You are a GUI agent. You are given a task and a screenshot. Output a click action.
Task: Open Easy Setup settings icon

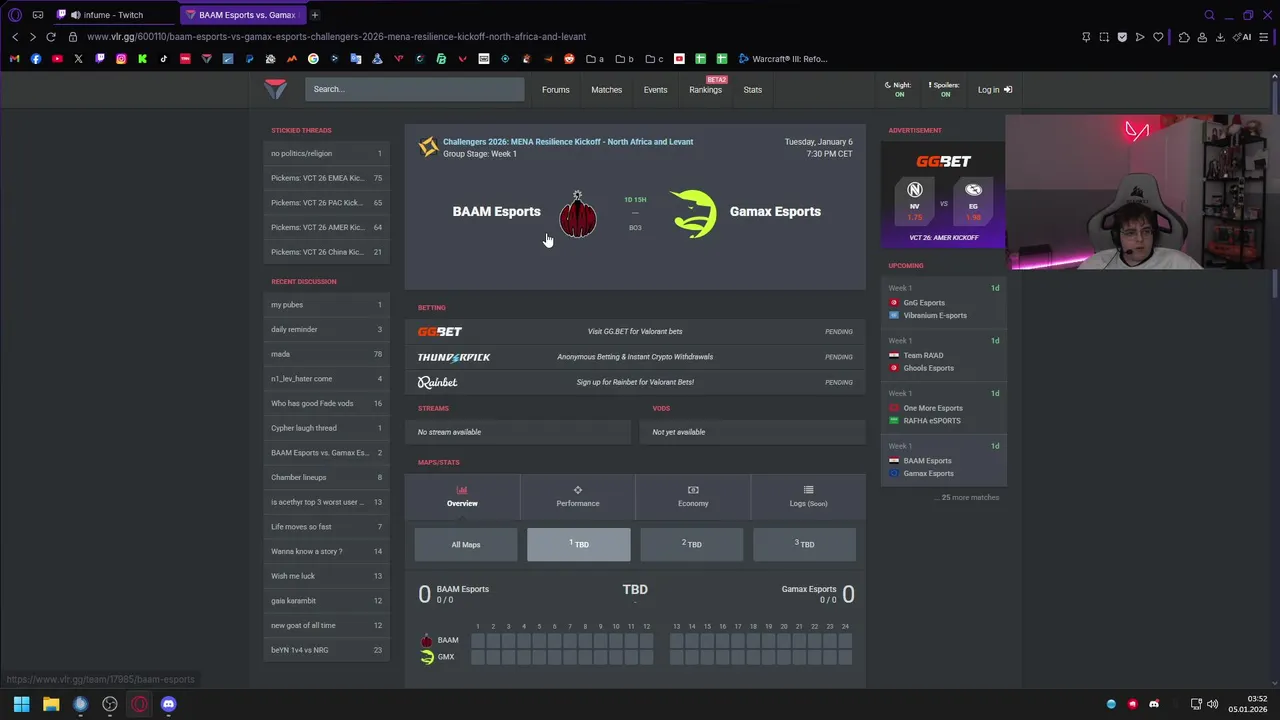coord(1266,37)
